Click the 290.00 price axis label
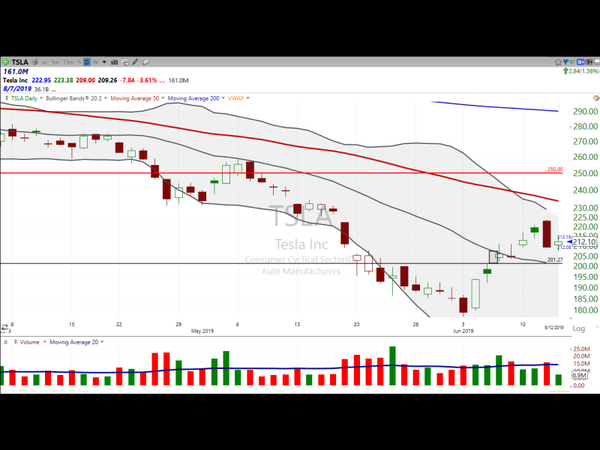The height and width of the screenshot is (450, 600). coord(585,111)
